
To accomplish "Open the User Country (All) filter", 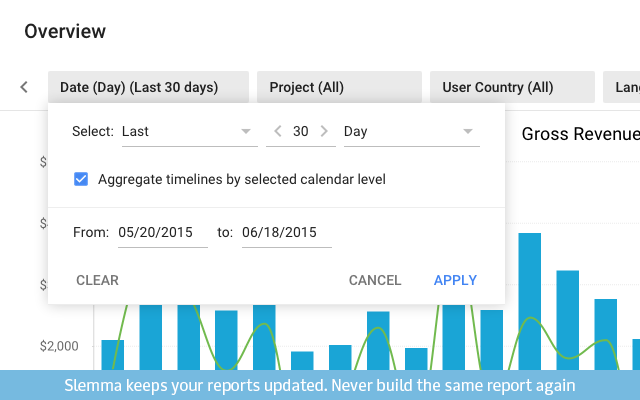I will click(x=511, y=87).
